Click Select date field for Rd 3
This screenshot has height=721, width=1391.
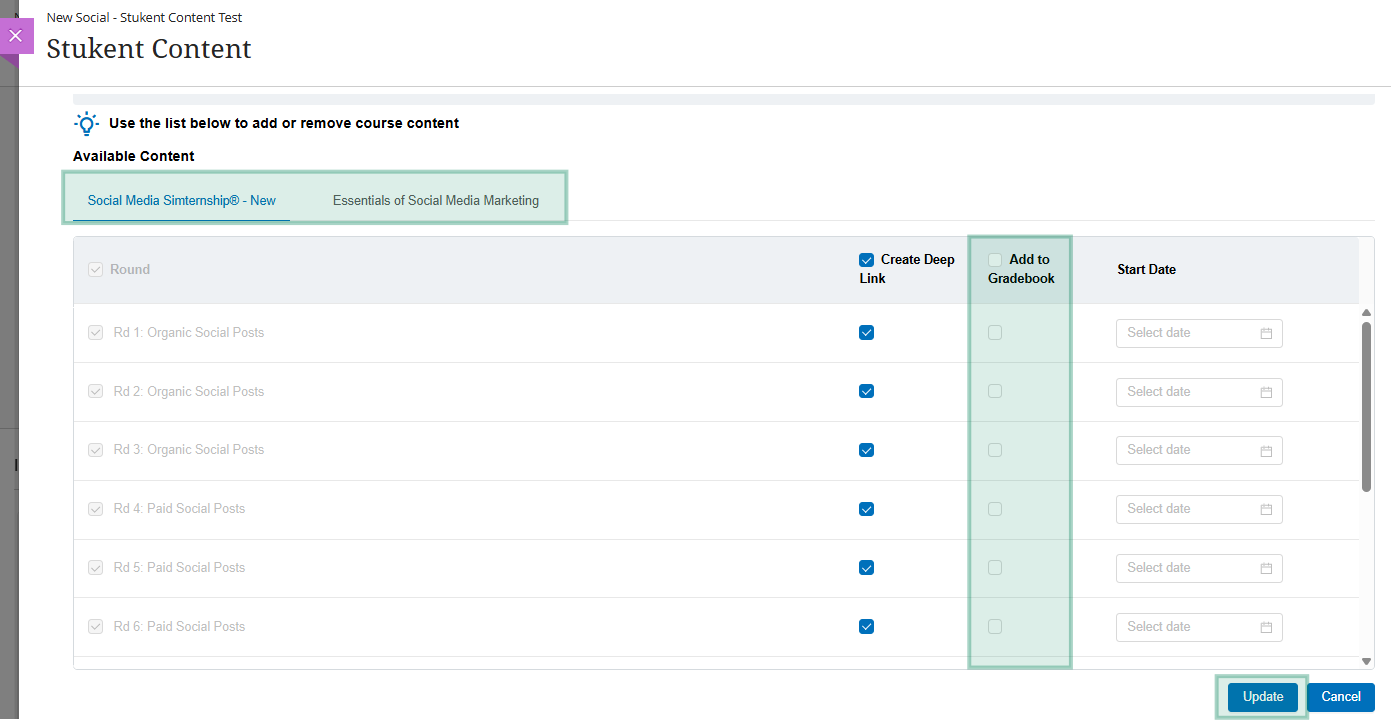click(x=1199, y=450)
